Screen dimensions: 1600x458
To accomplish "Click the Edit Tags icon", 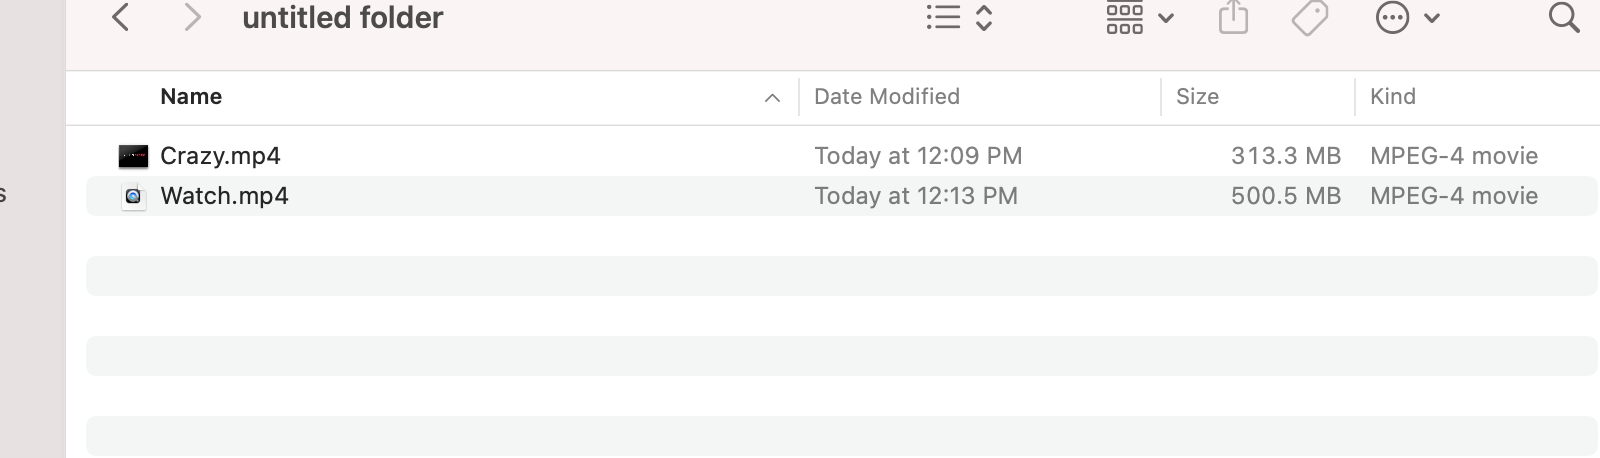I will [1309, 17].
